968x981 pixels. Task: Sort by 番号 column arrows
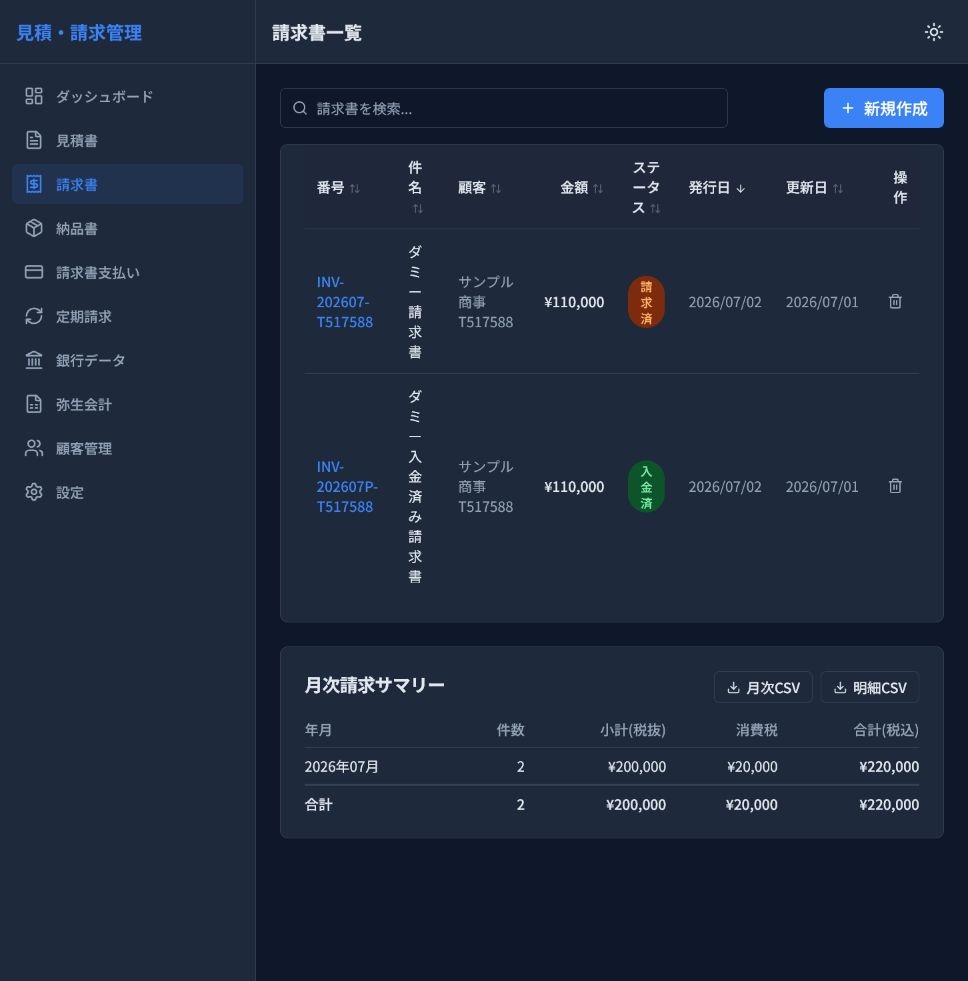pos(355,188)
